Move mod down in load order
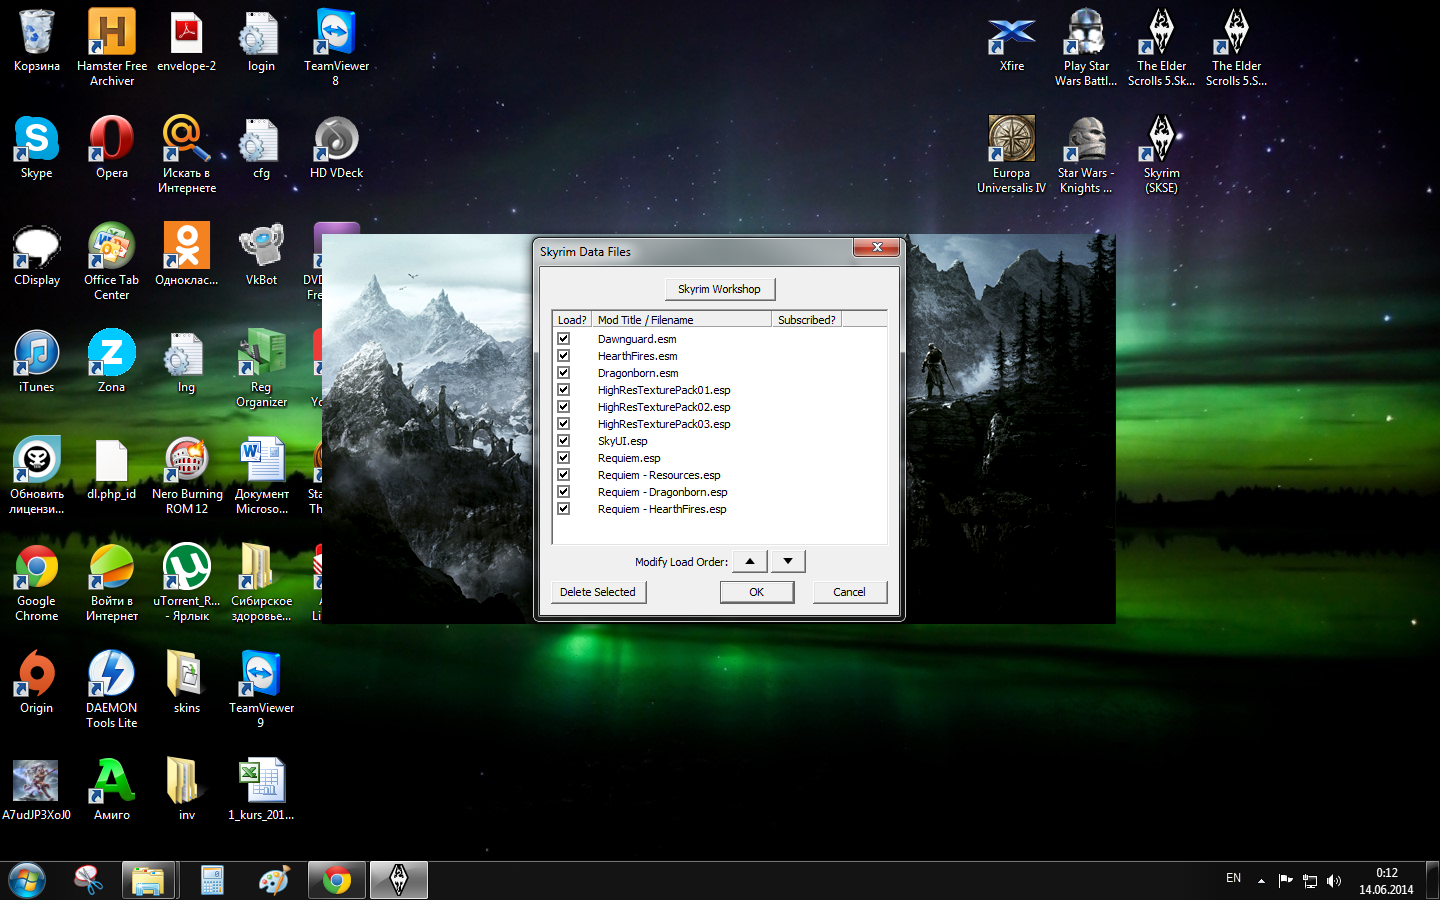 [x=788, y=561]
